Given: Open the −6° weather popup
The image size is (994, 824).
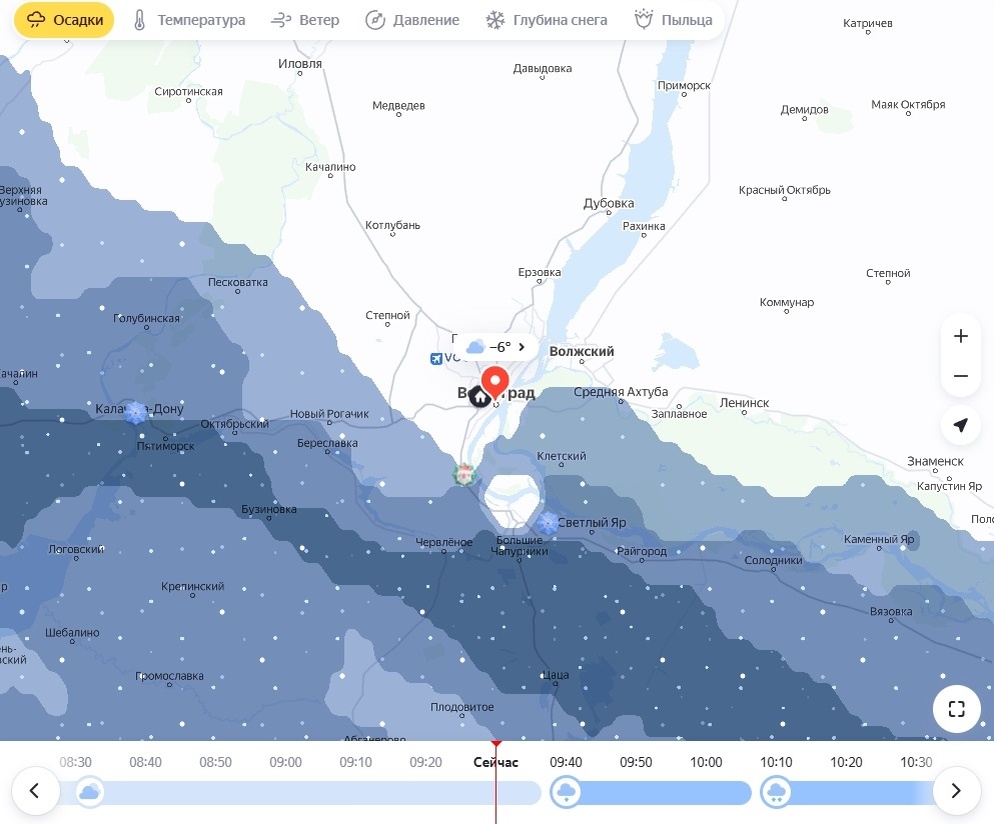Looking at the screenshot, I should coord(494,347).
